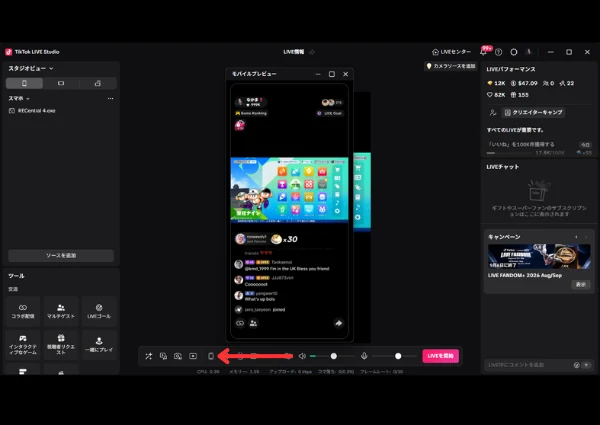Click the 155 gifts stat
The height and width of the screenshot is (425, 600).
[520, 94]
